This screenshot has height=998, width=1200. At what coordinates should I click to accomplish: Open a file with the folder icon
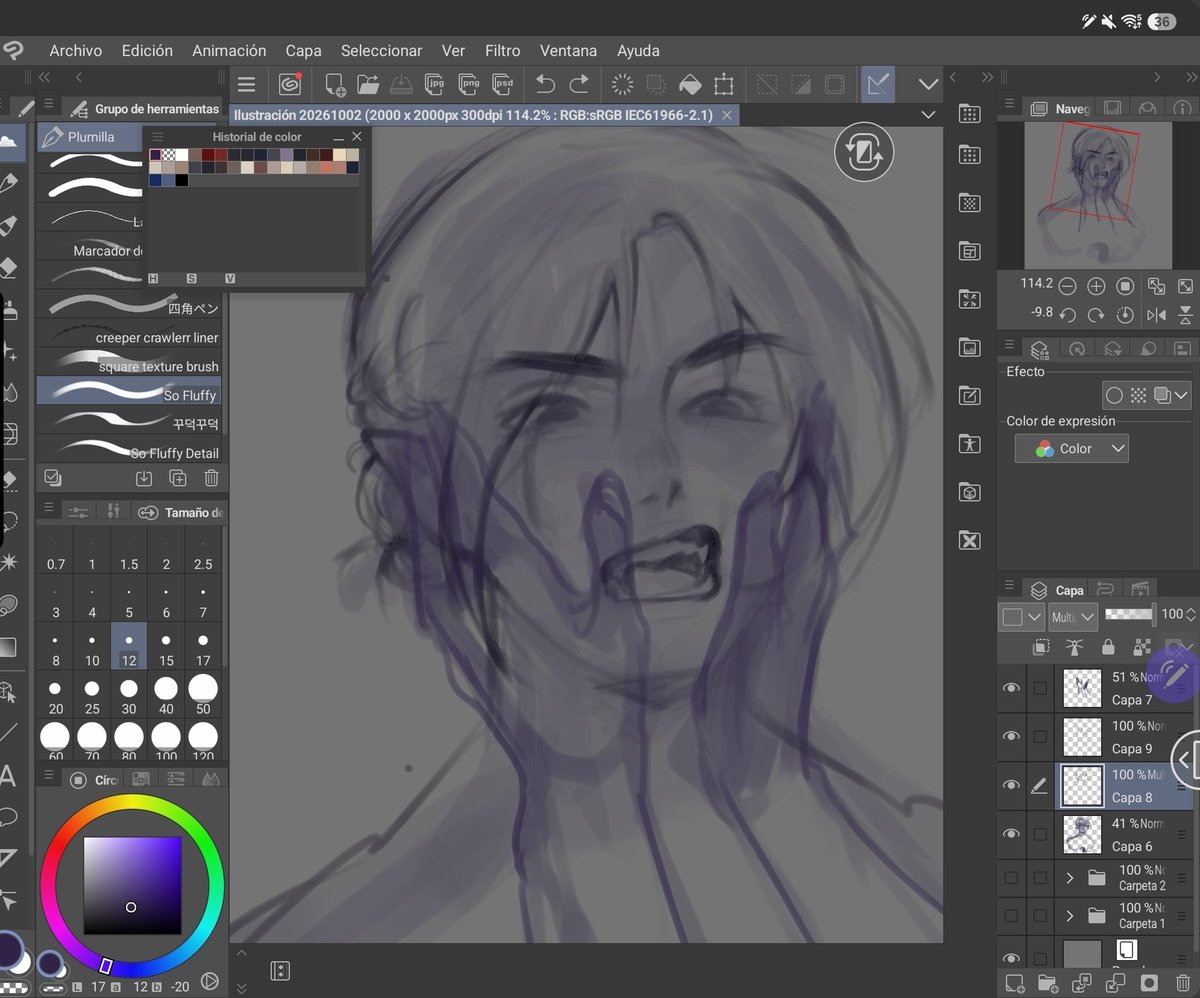[x=367, y=84]
